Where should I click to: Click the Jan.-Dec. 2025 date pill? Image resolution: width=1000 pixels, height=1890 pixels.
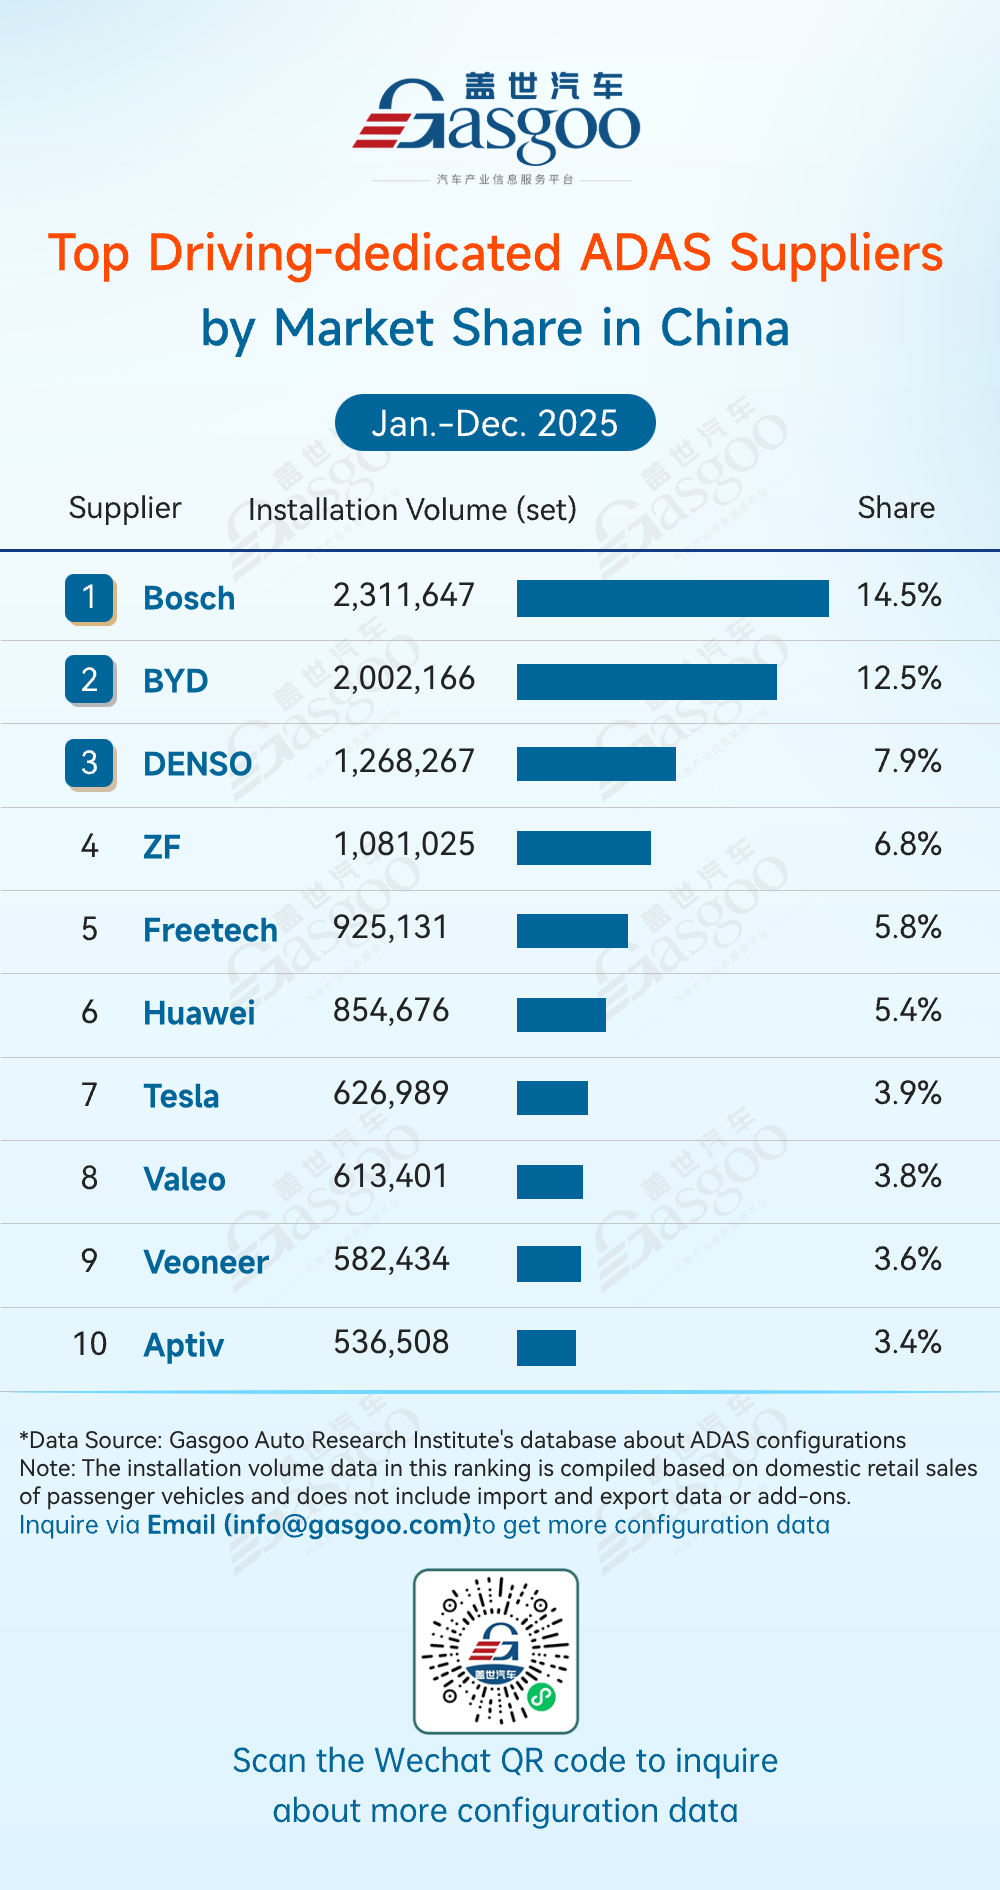point(495,423)
